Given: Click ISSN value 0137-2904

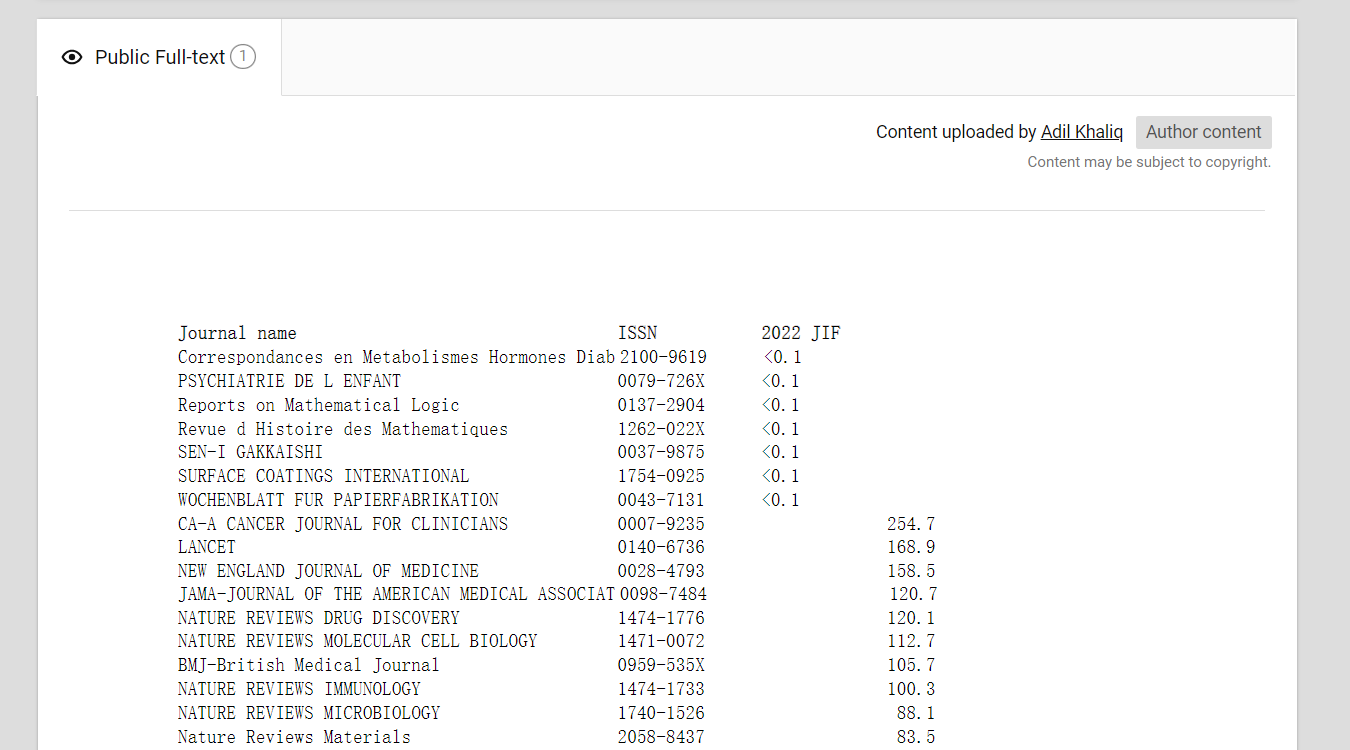Looking at the screenshot, I should 661,405.
